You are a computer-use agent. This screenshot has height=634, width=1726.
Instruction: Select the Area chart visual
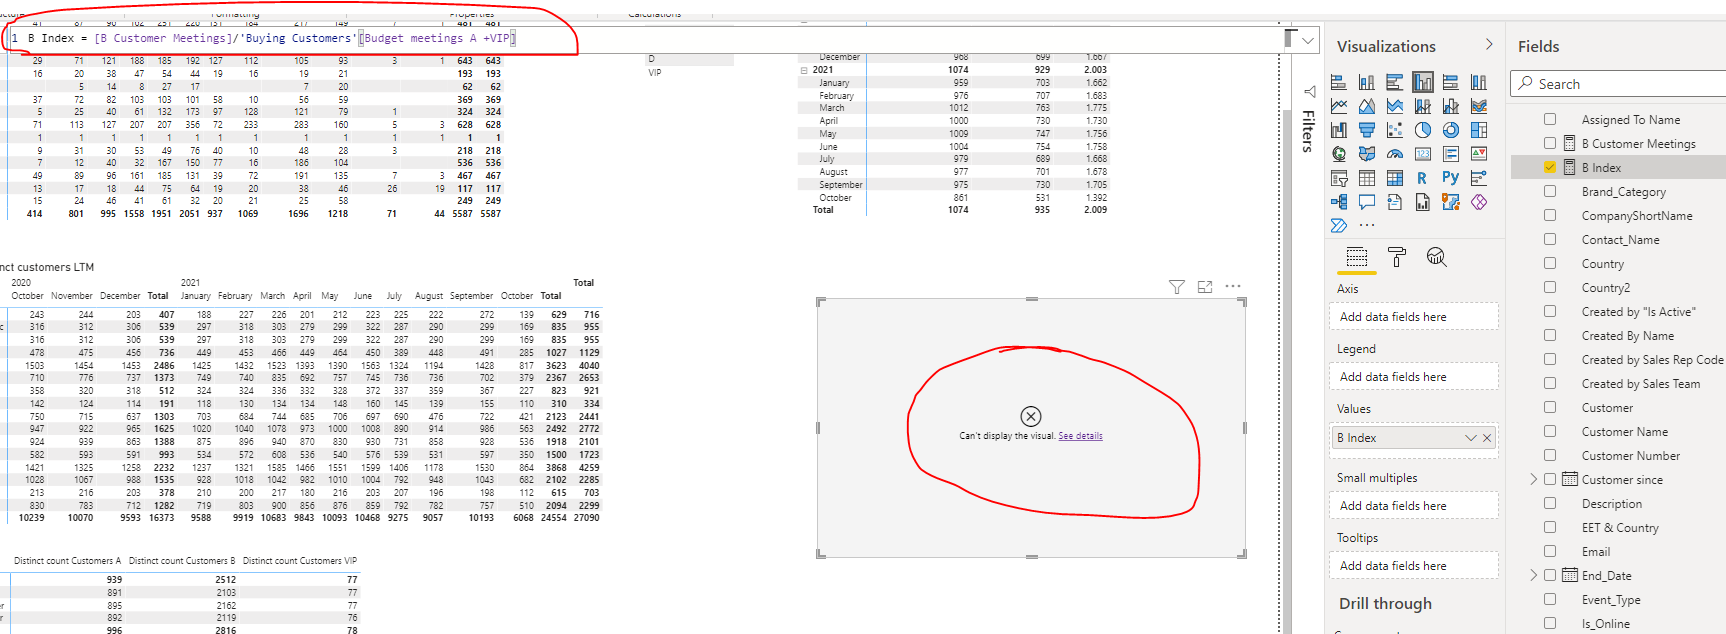[1367, 106]
